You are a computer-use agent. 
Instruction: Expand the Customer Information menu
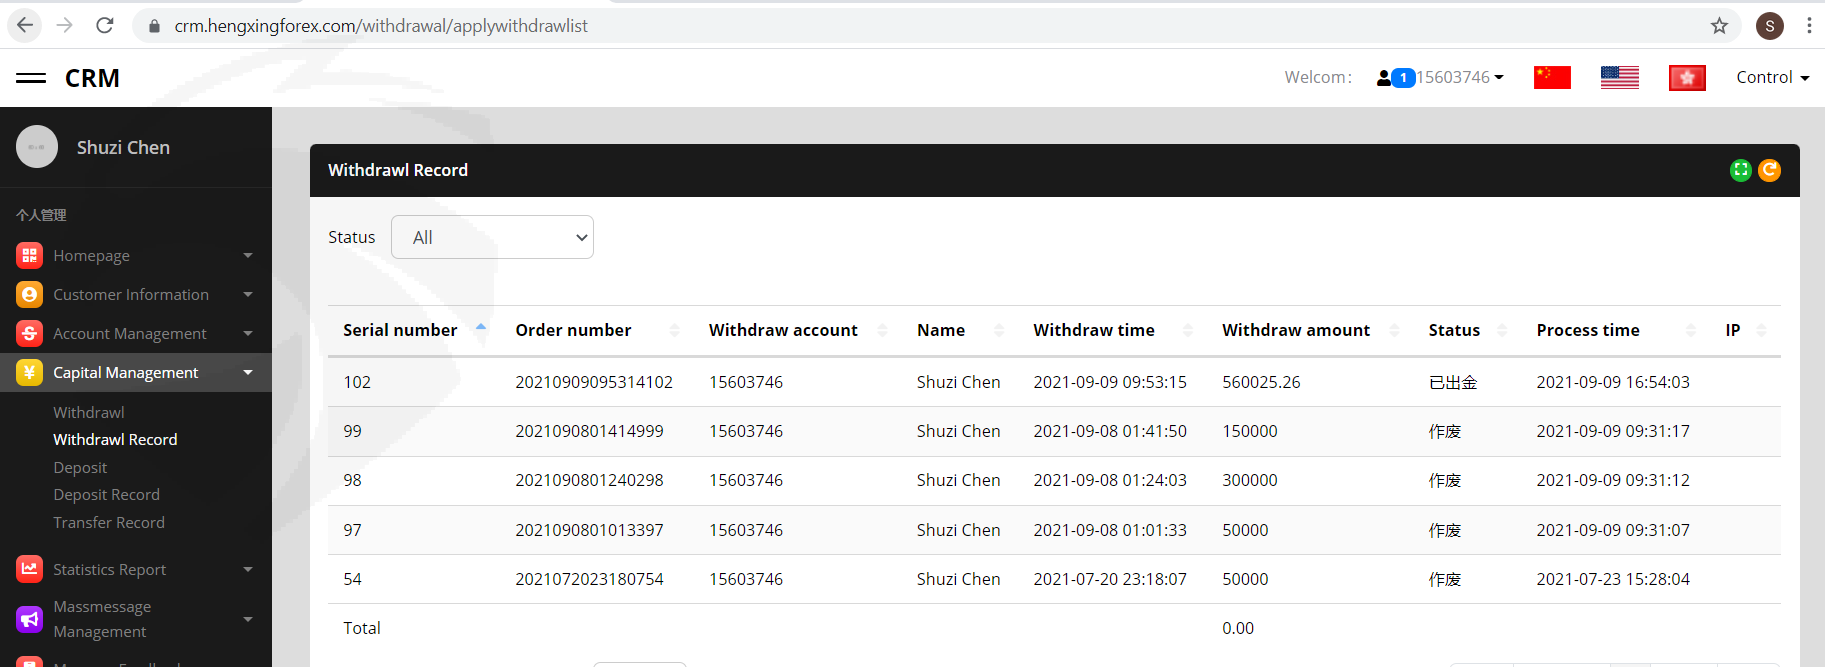pyautogui.click(x=131, y=294)
